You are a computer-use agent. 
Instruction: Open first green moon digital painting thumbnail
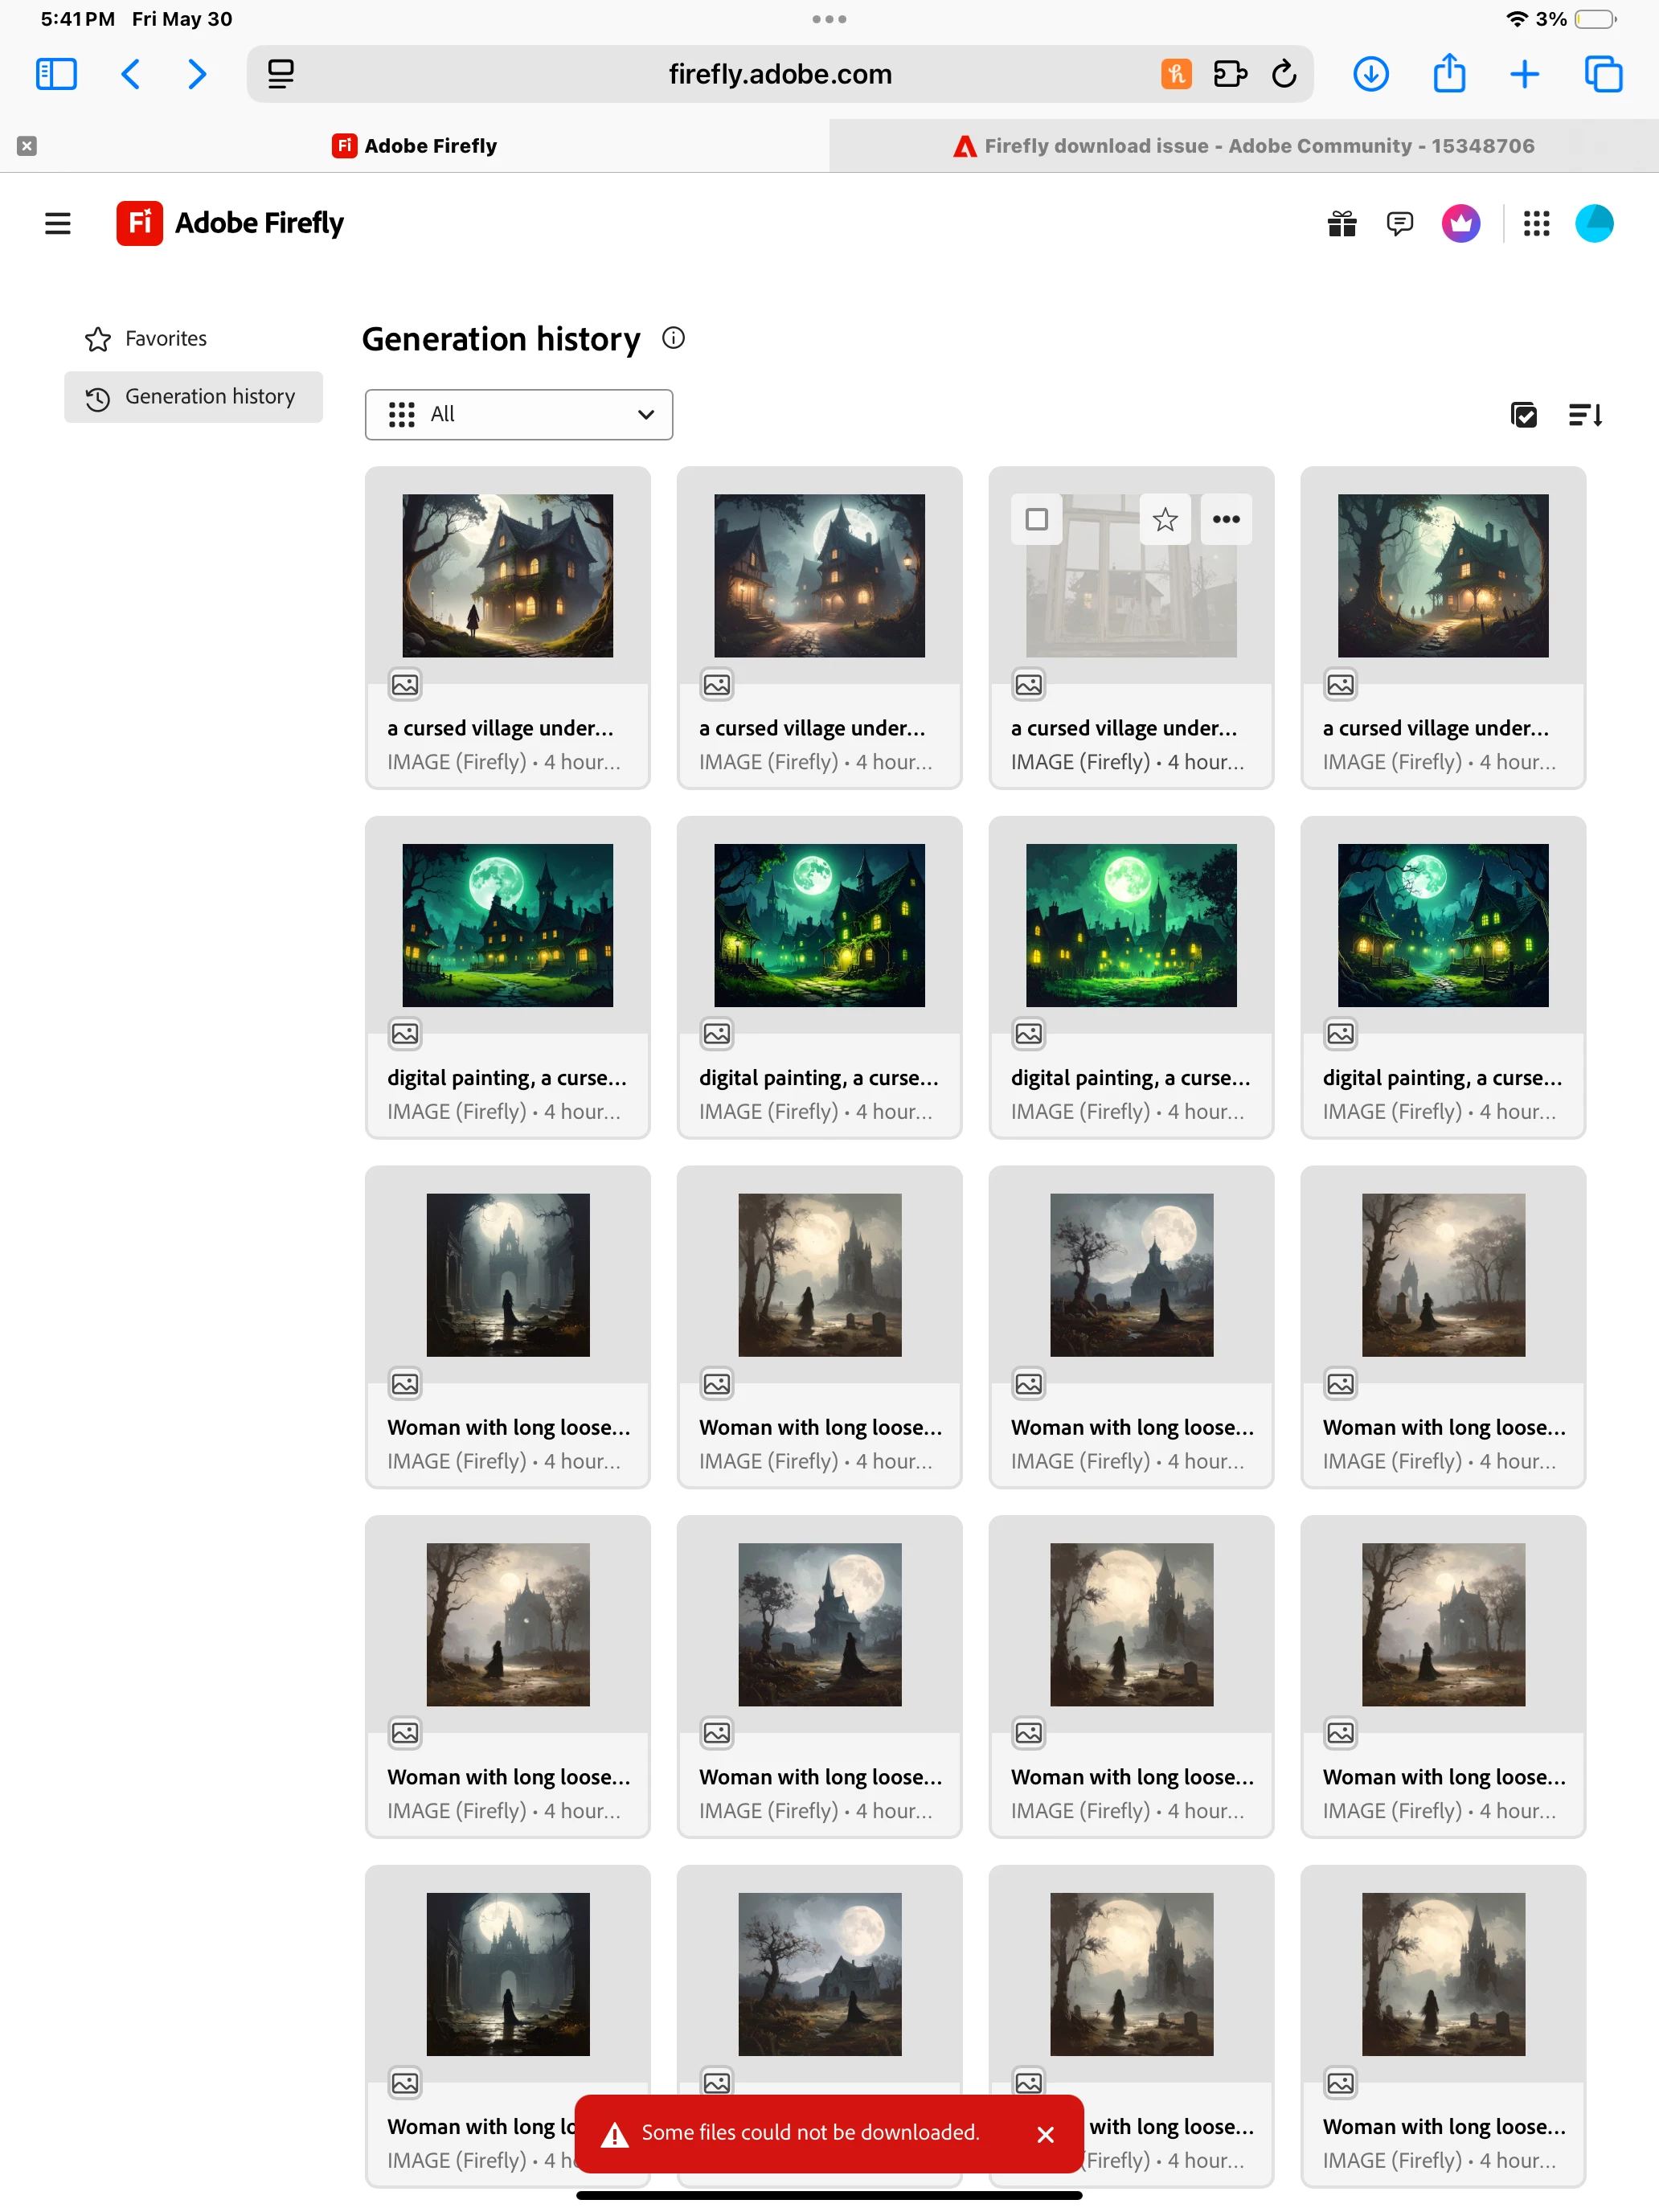(507, 925)
